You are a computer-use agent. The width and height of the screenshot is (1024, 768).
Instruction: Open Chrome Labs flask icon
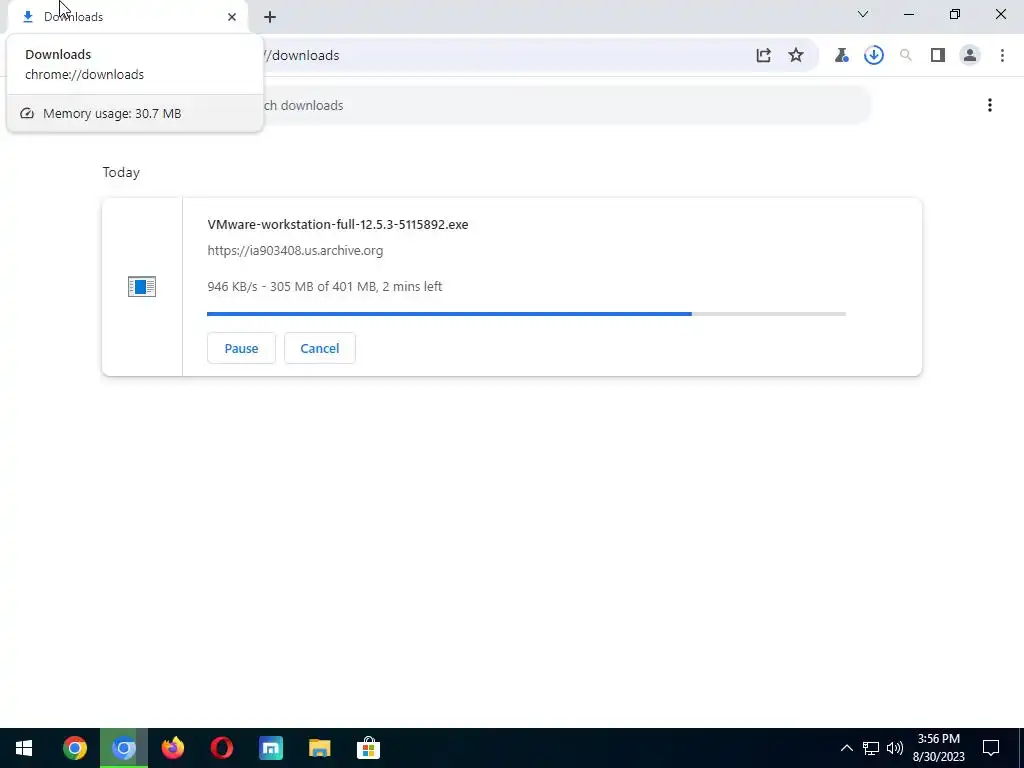point(841,56)
